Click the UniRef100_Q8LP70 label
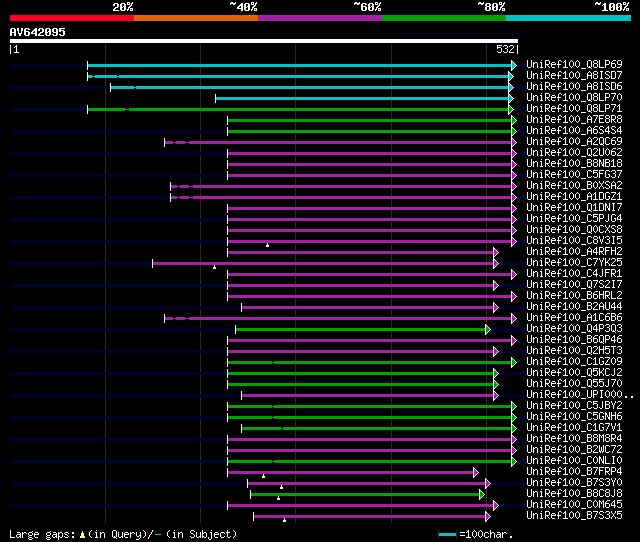 pos(574,98)
